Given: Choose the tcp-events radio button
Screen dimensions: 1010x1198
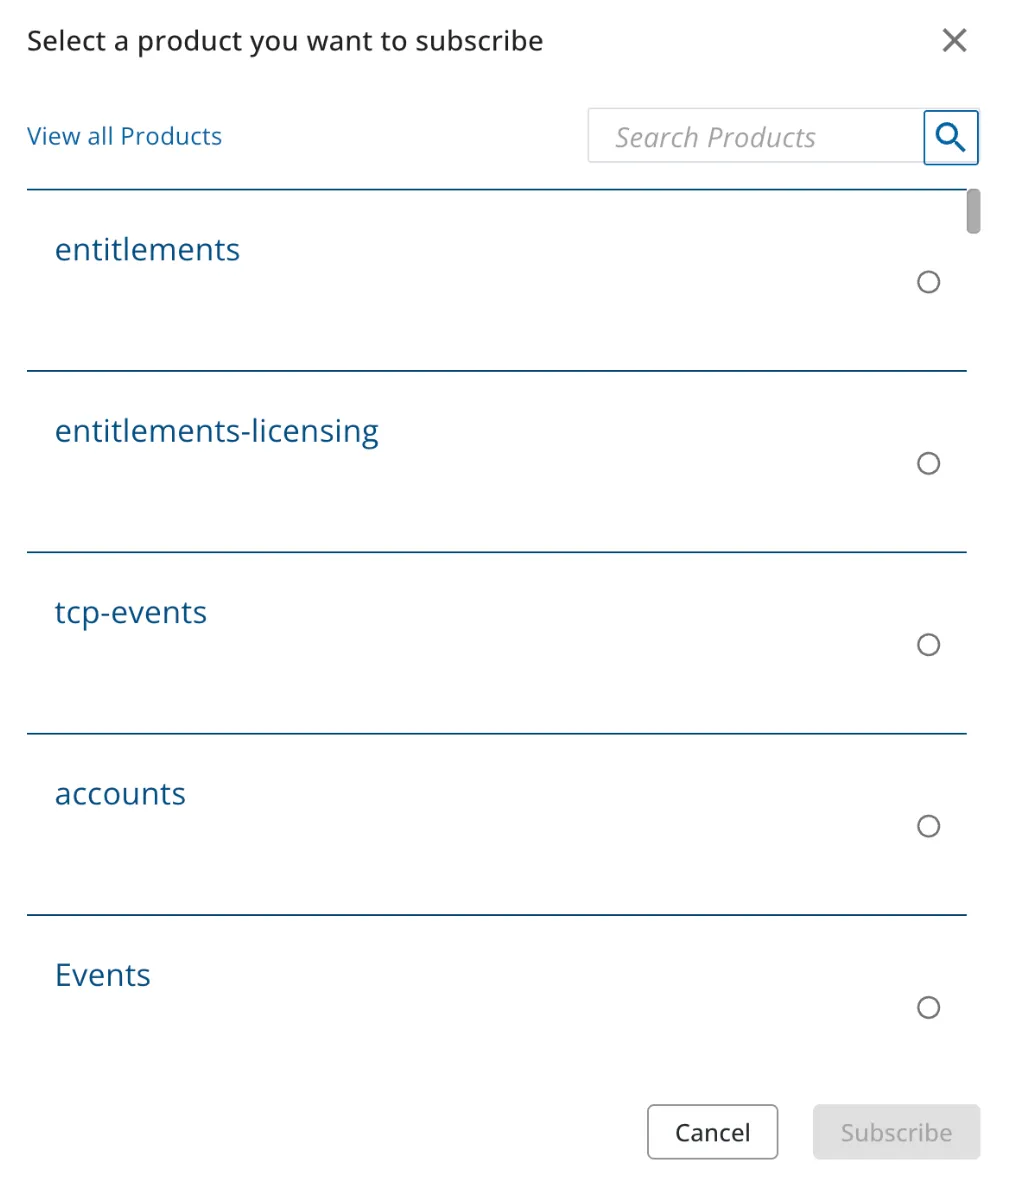Looking at the screenshot, I should click(x=928, y=645).
